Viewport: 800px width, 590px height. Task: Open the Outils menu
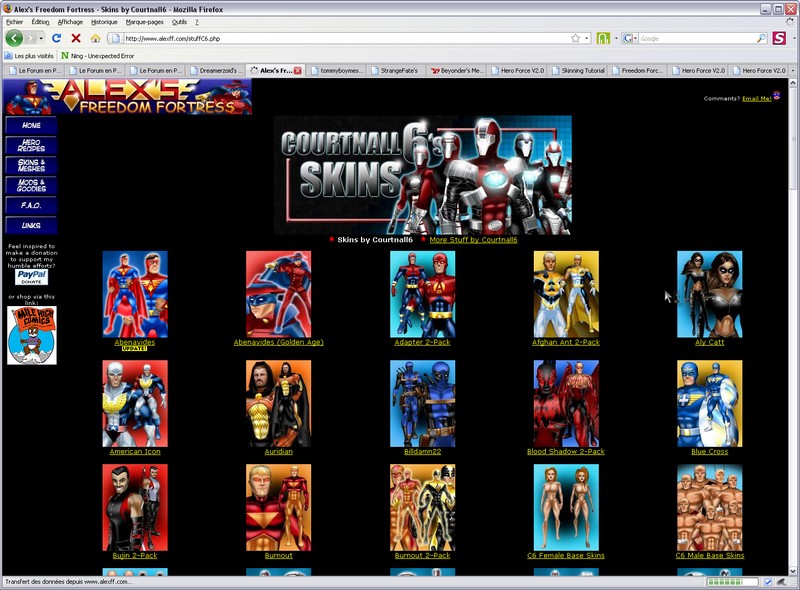pyautogui.click(x=179, y=22)
